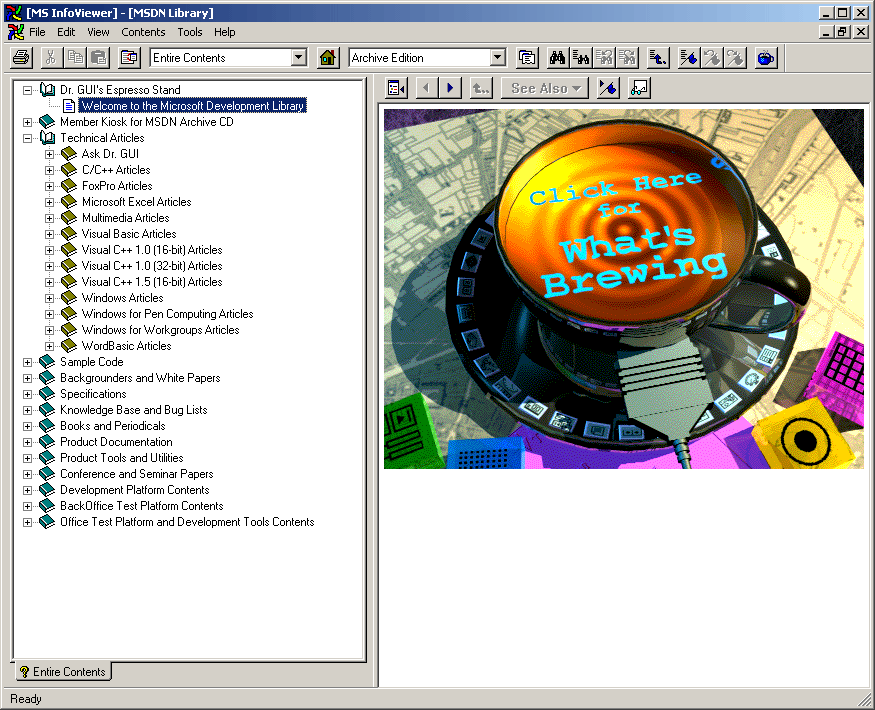
Task: Click the page icon beside Welcome topic
Action: (x=69, y=105)
